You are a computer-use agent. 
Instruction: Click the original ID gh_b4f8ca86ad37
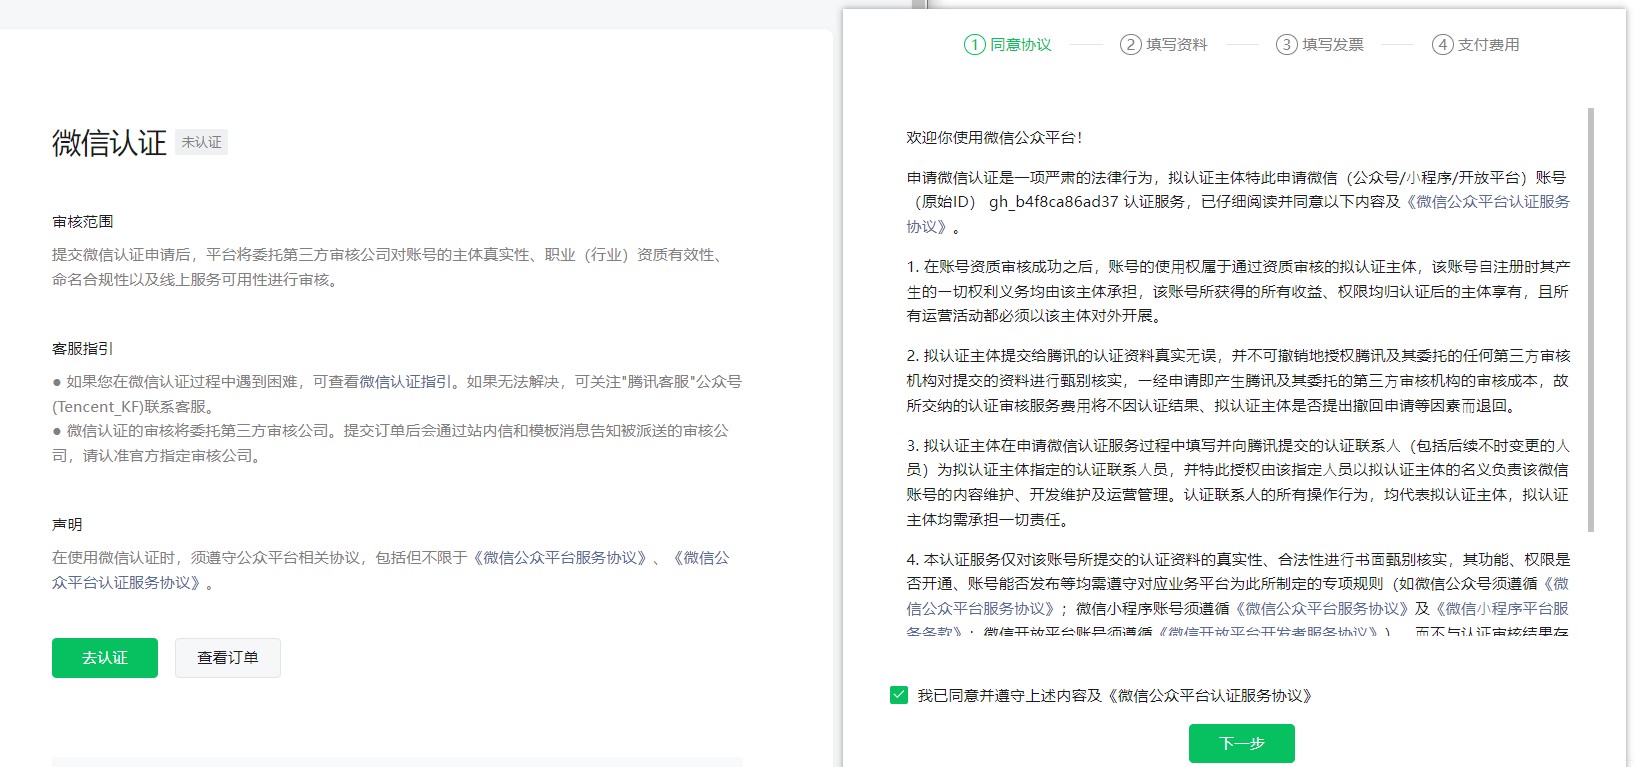tap(1054, 202)
